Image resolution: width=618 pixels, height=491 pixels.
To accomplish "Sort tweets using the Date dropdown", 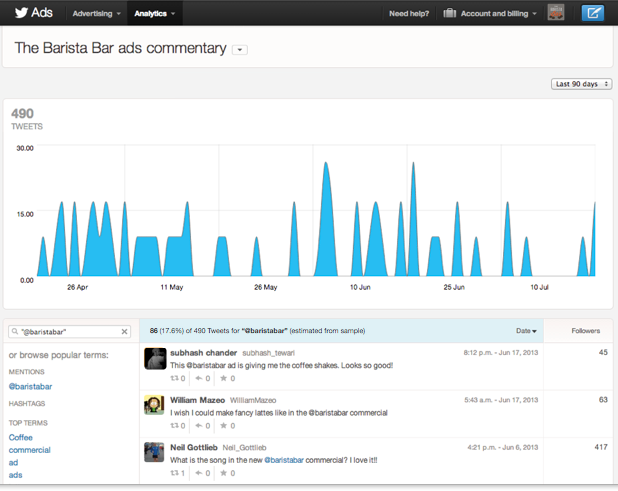I will [x=526, y=331].
